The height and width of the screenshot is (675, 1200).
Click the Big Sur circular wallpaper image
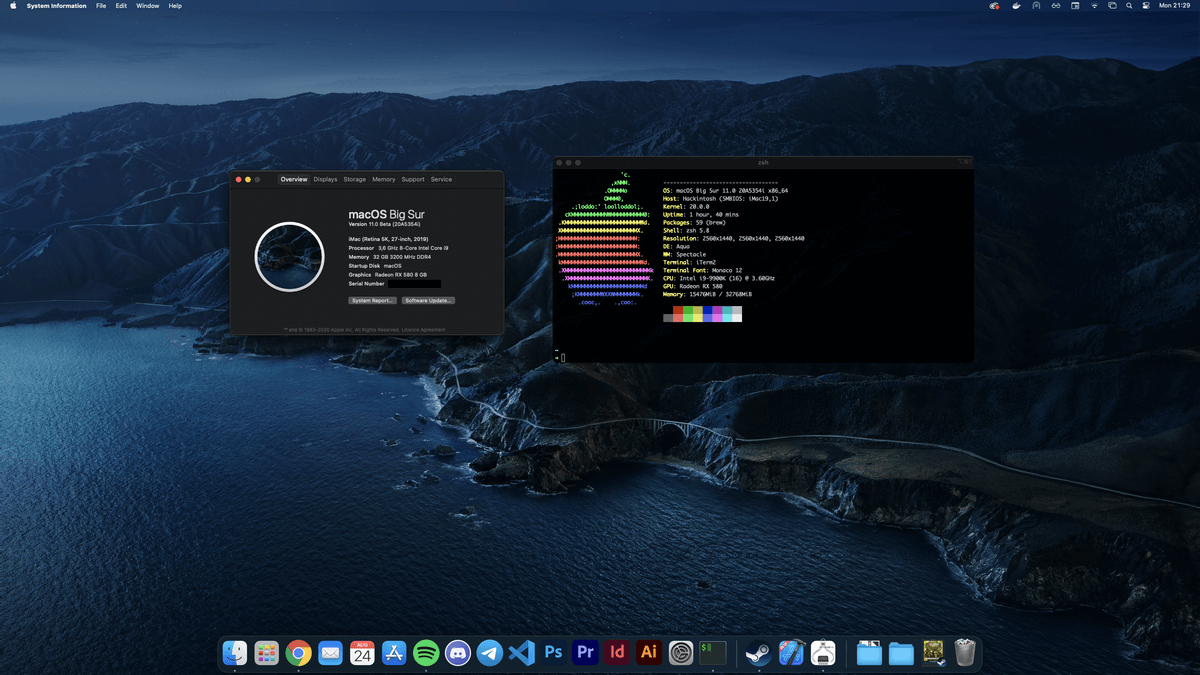click(289, 256)
